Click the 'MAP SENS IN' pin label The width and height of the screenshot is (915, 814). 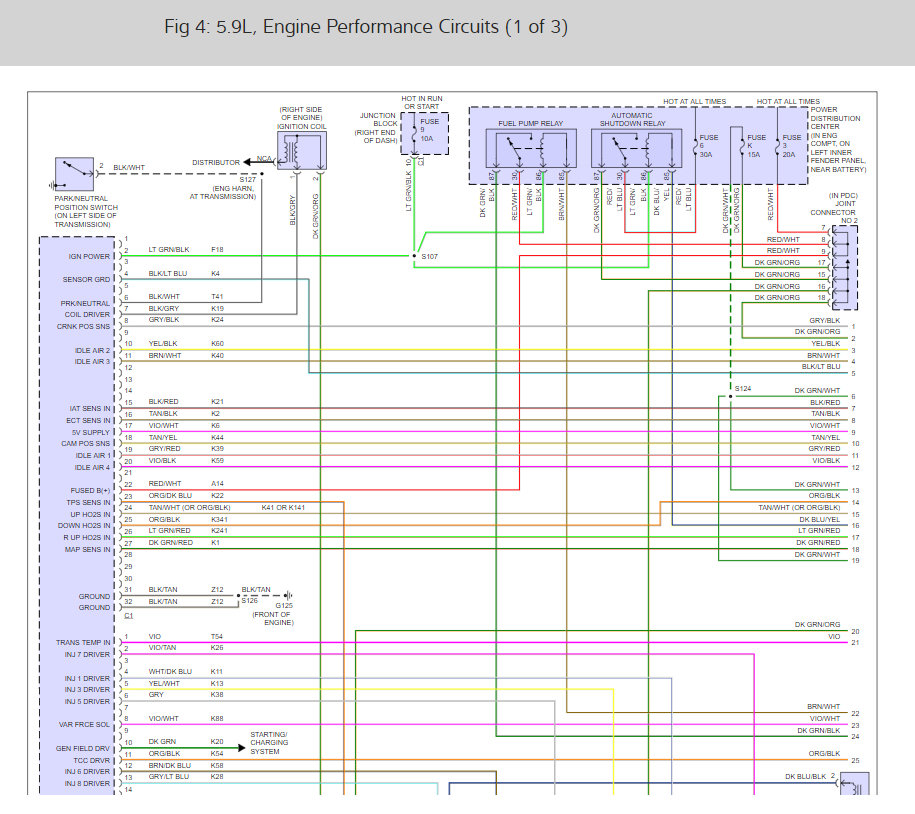tap(87, 550)
